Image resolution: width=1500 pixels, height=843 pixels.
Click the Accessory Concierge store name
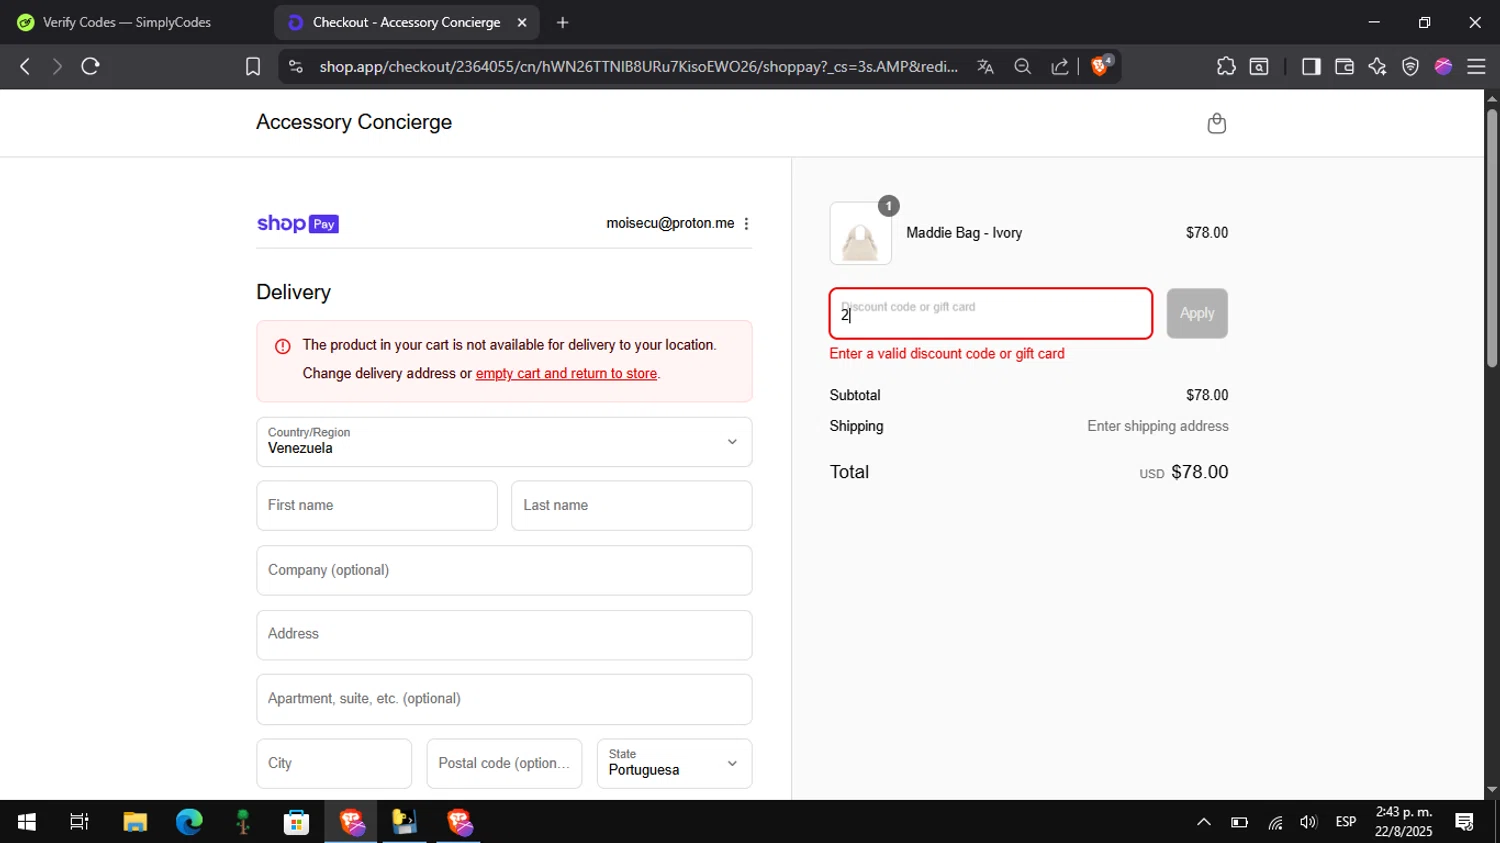pyautogui.click(x=354, y=122)
